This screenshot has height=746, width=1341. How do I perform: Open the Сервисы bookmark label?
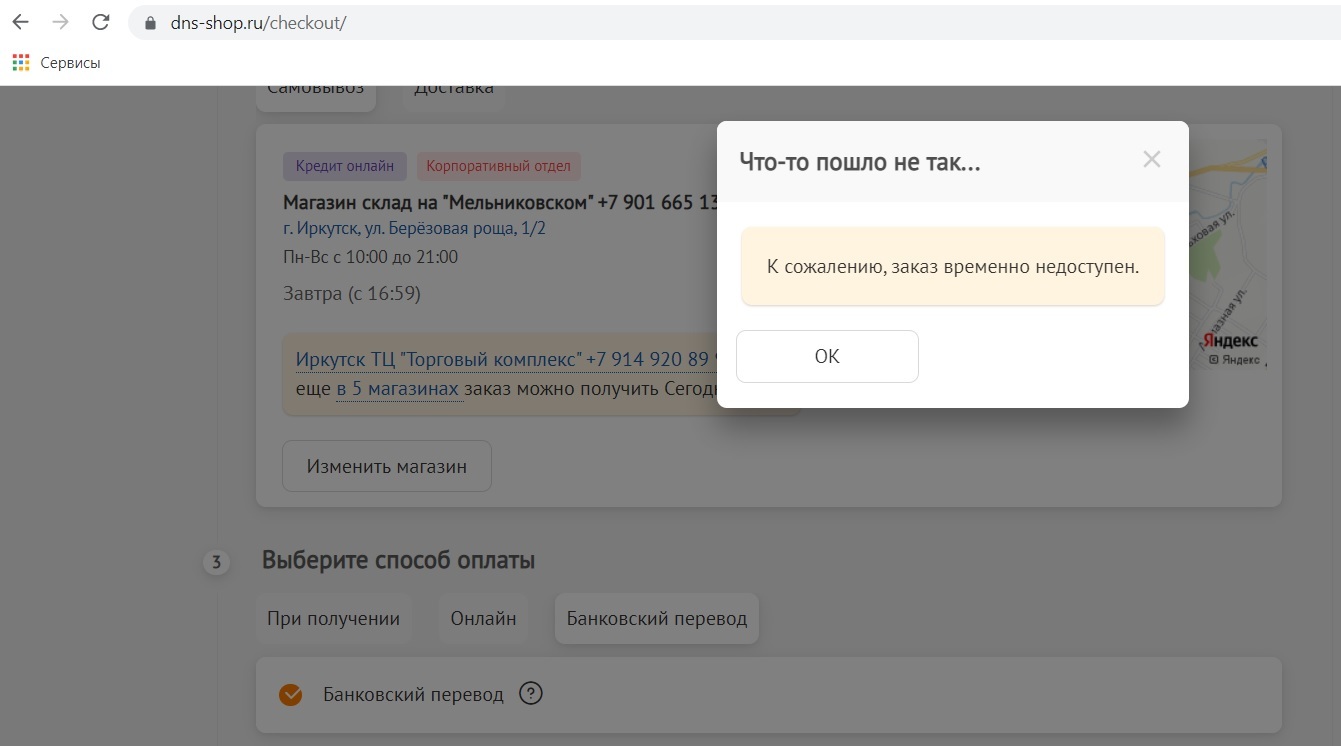[70, 63]
